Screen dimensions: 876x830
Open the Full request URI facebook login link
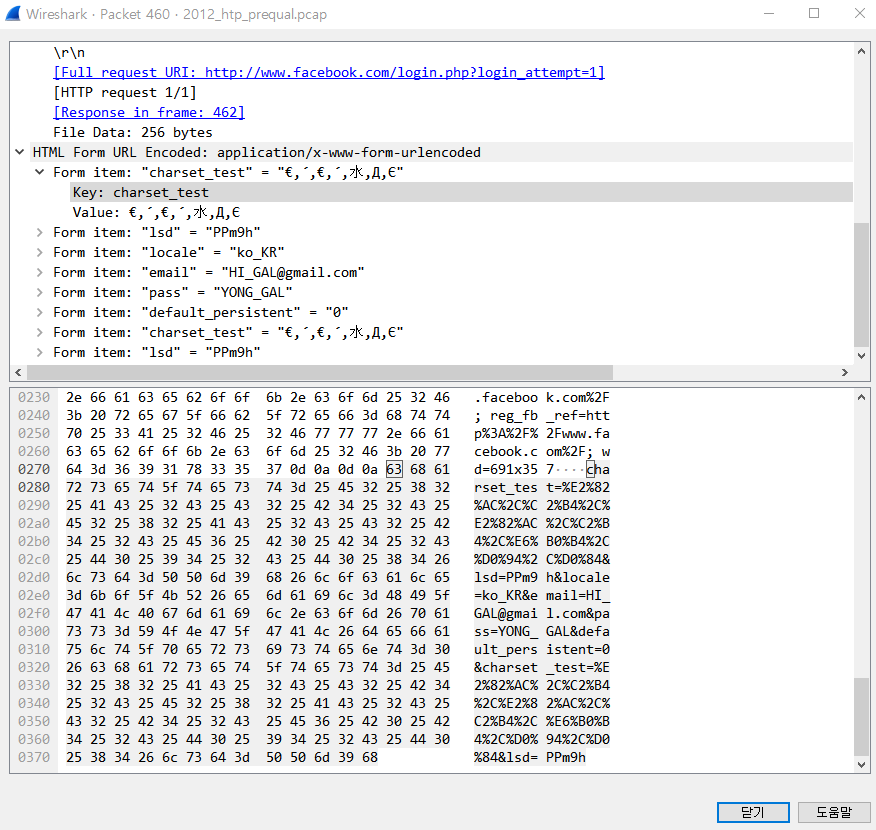tap(328, 73)
